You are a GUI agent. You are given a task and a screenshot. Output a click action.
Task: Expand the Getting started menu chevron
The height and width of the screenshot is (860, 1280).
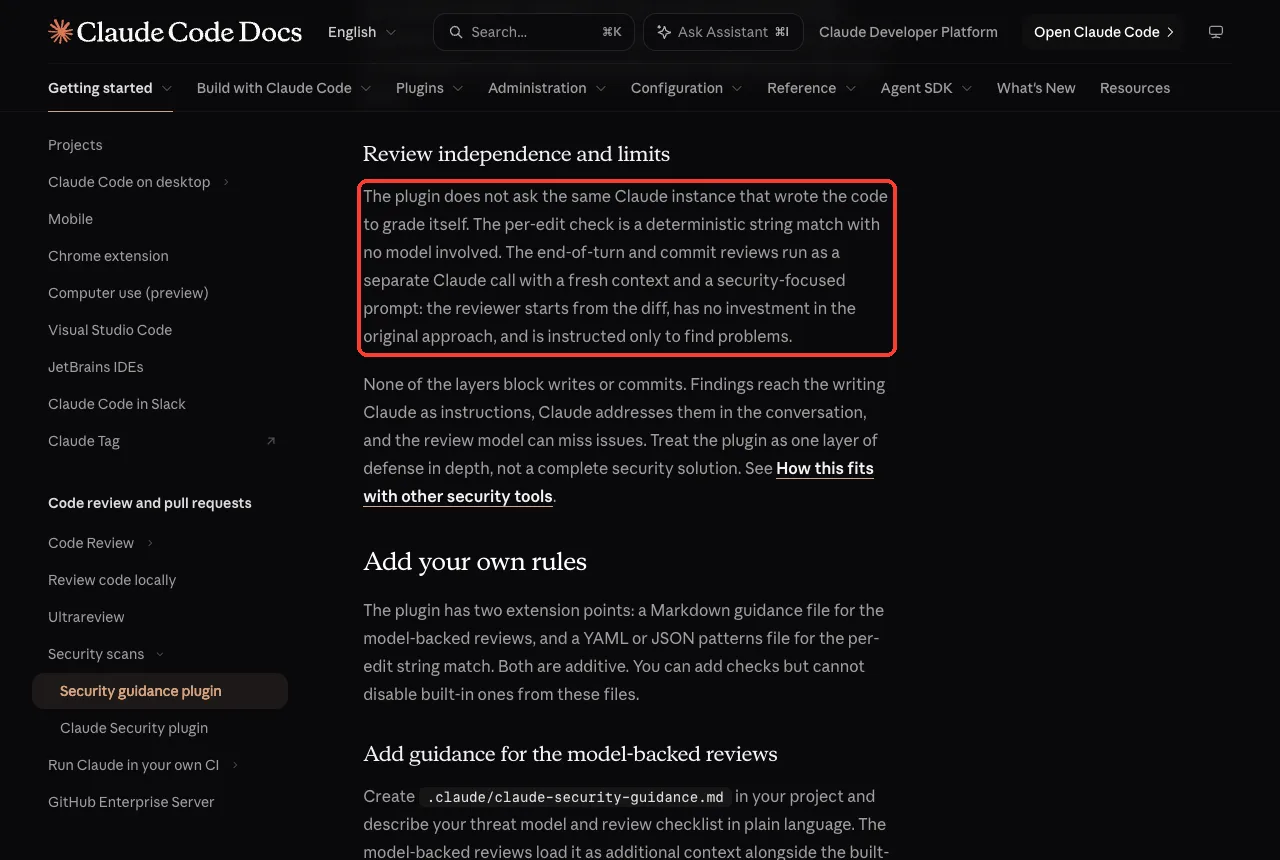[x=166, y=88]
